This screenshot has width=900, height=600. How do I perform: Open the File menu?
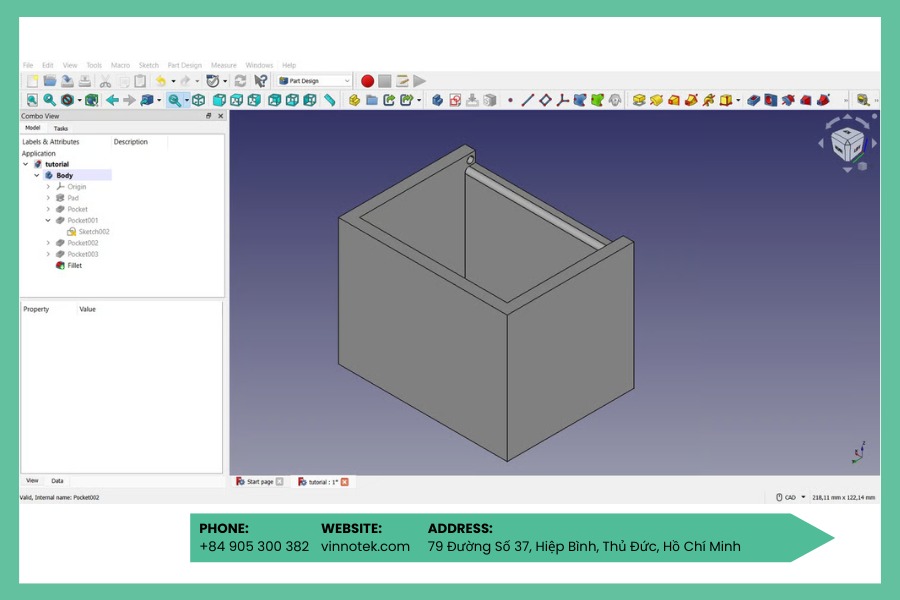tap(28, 65)
